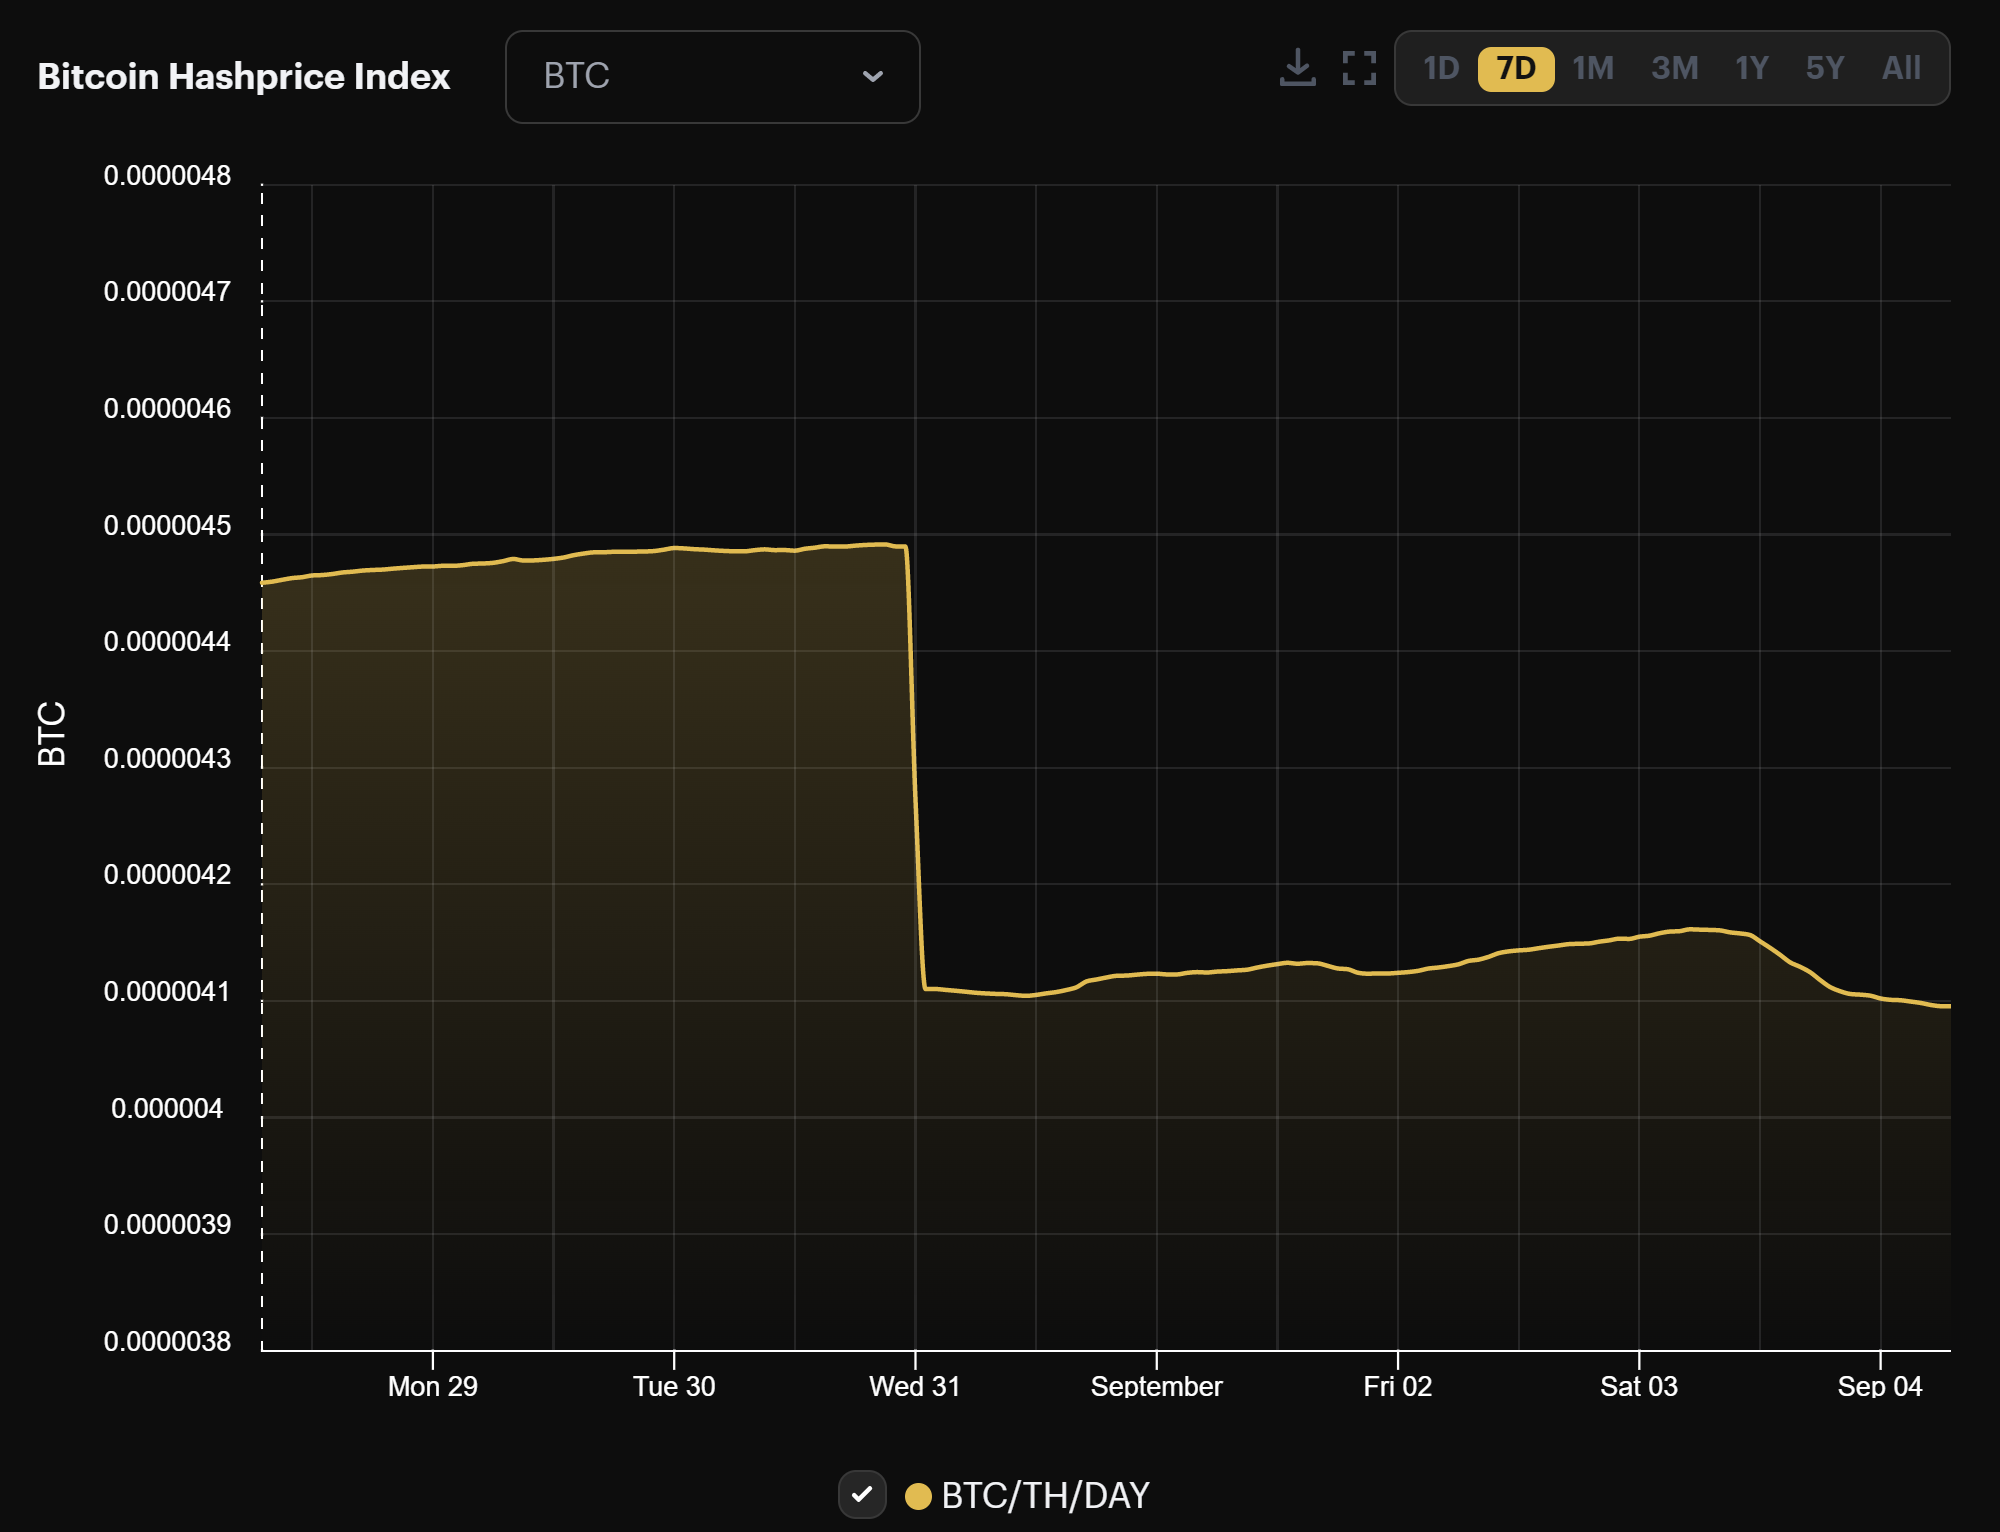
Task: Click the Bitcoin Hashprice Index title
Action: pos(244,77)
